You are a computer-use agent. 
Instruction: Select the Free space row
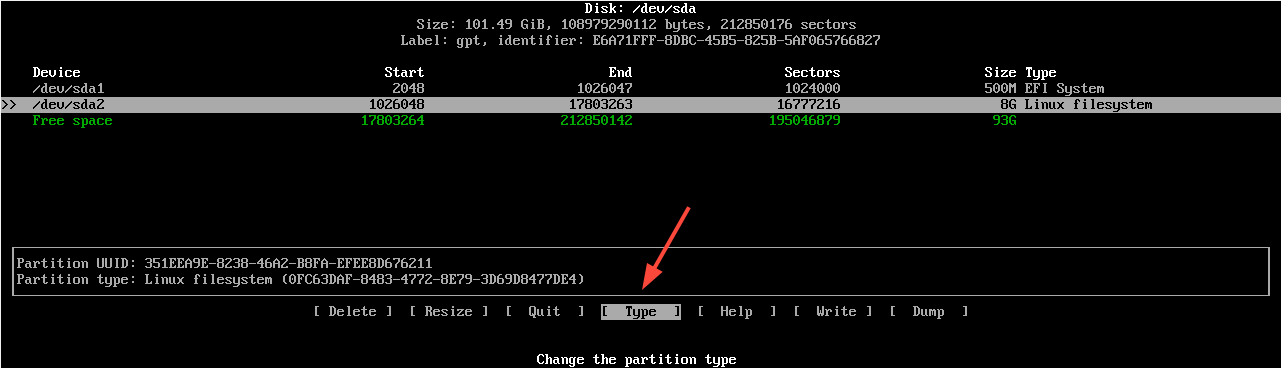[640, 121]
